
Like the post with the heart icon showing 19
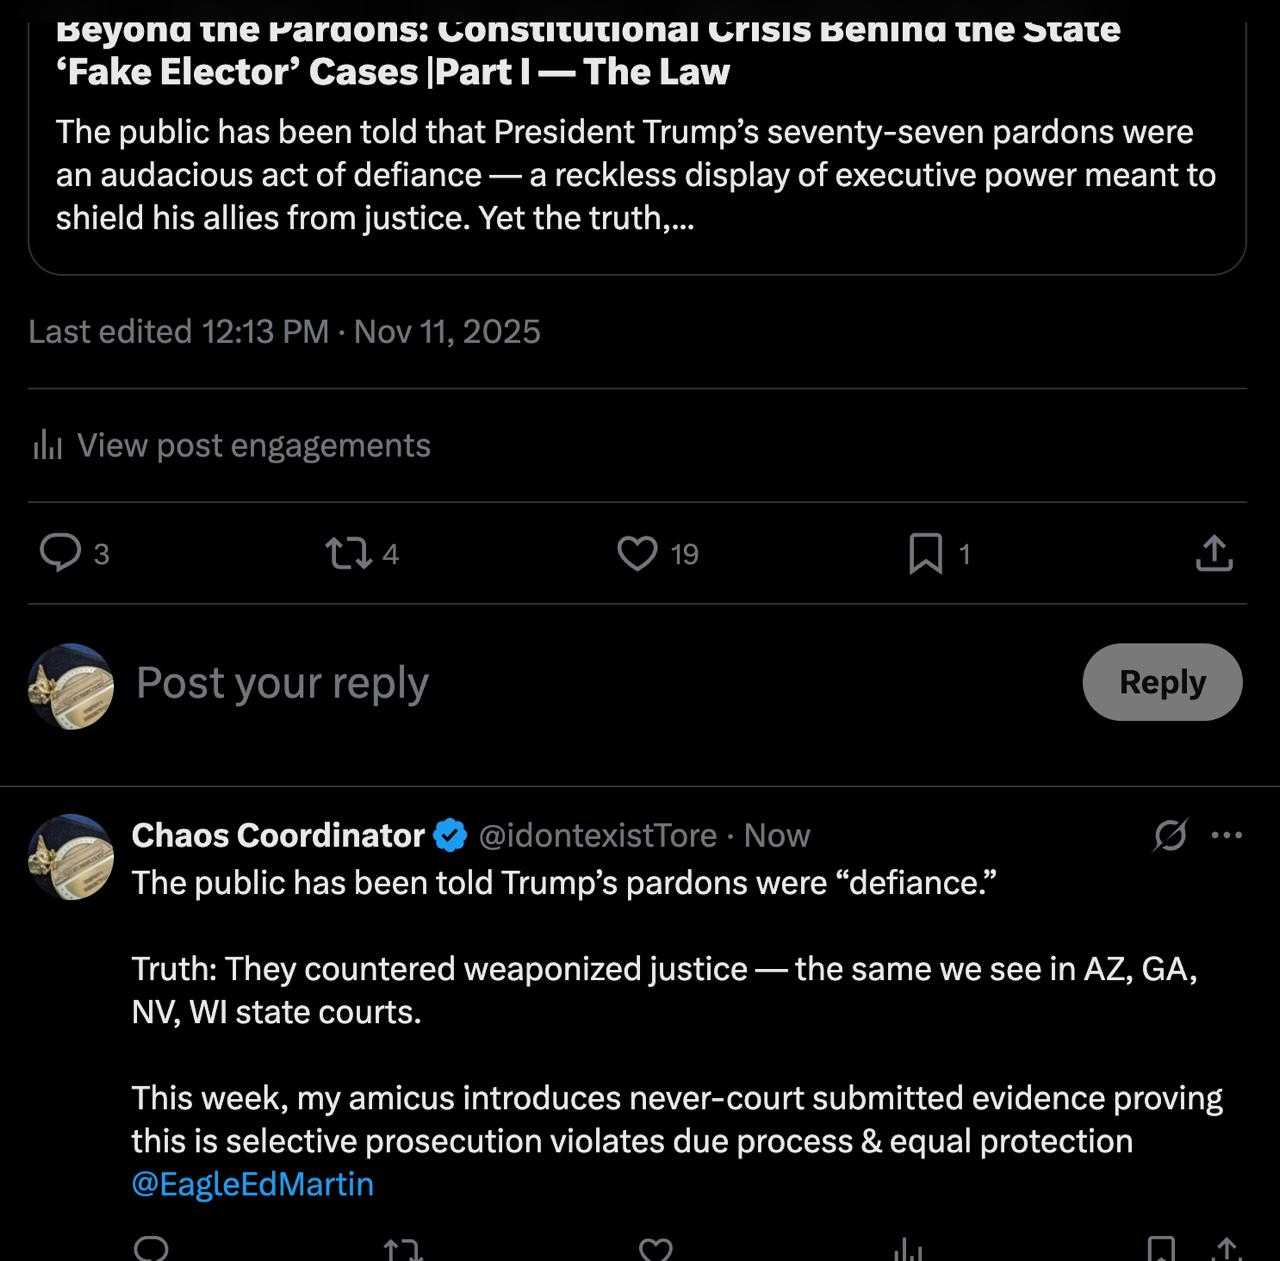pyautogui.click(x=637, y=553)
